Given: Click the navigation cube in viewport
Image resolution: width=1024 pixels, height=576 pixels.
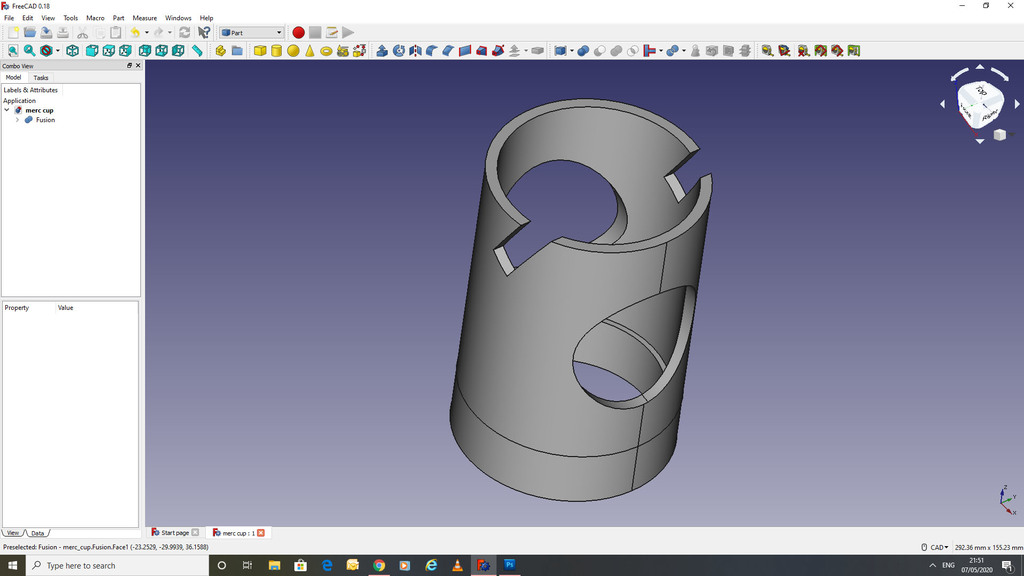Looking at the screenshot, I should click(979, 101).
